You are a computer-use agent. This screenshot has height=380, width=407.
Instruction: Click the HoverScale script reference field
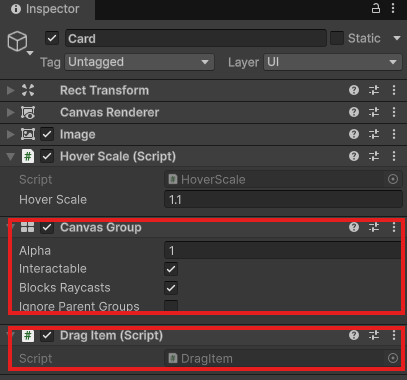283,179
